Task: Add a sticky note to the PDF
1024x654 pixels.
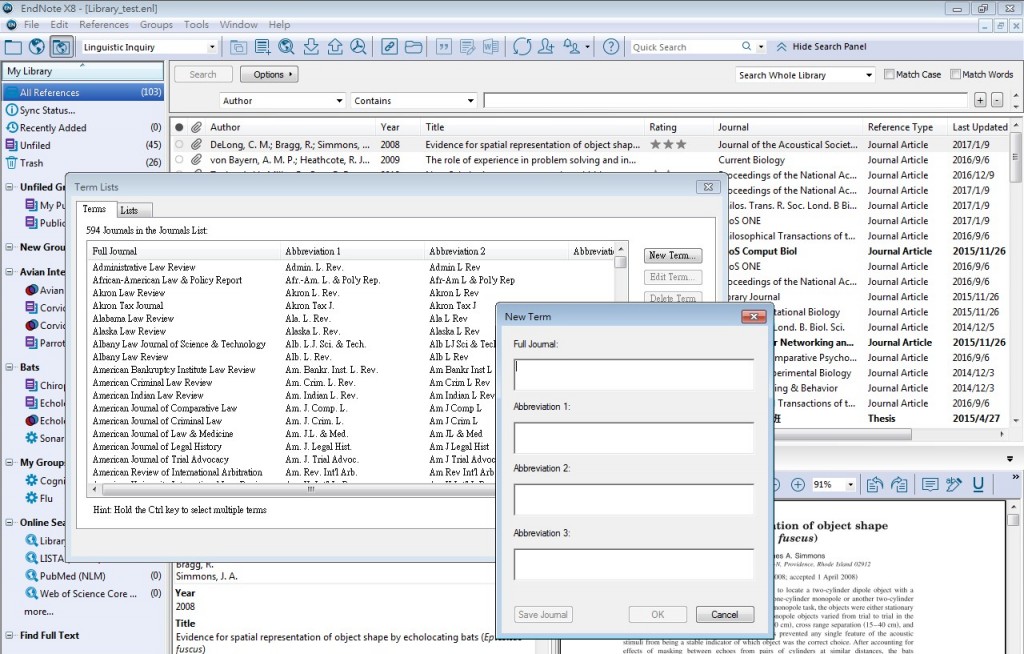Action: [x=930, y=485]
